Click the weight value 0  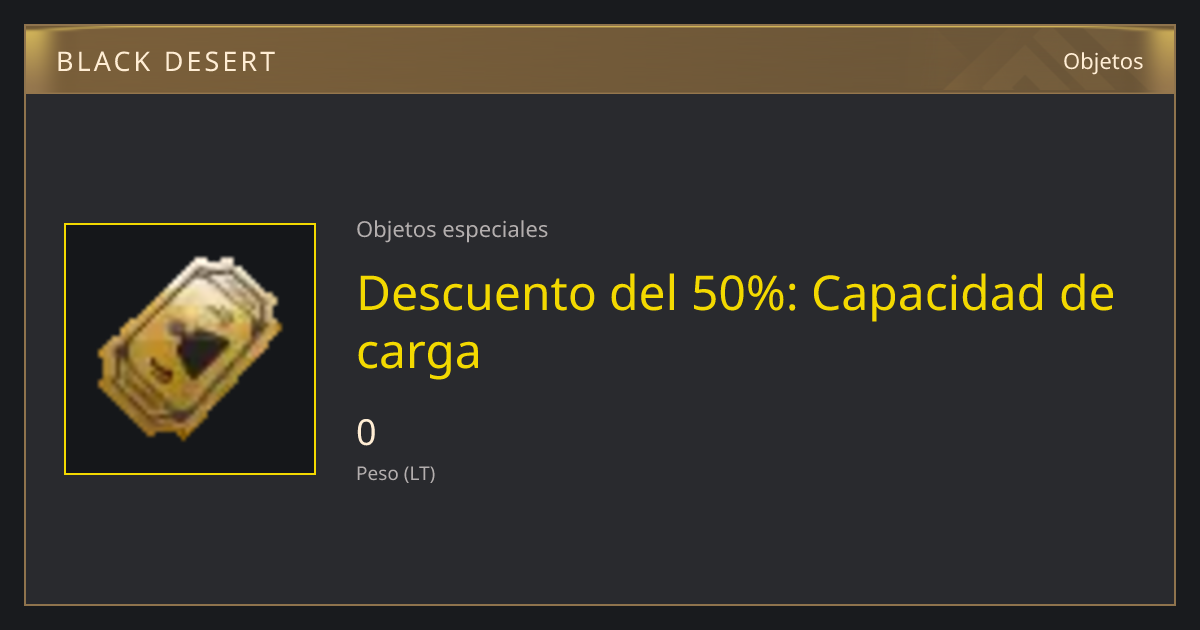pyautogui.click(x=366, y=433)
